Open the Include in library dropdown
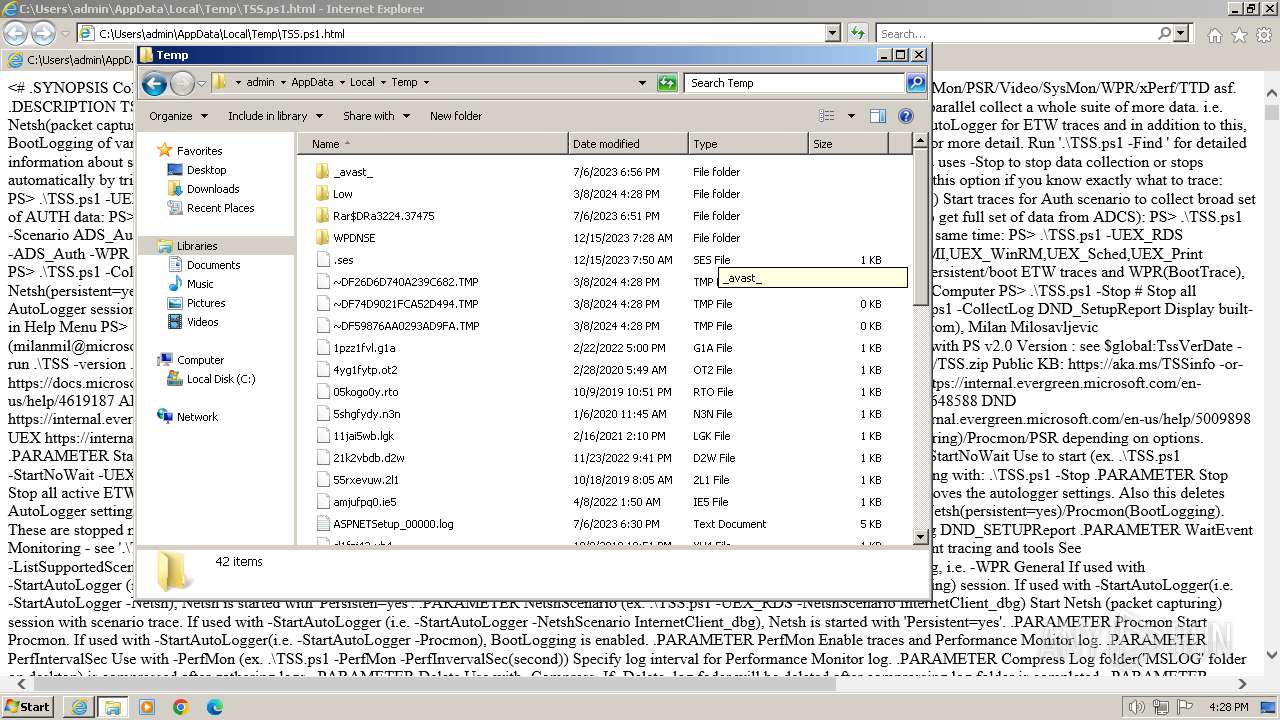 pyautogui.click(x=275, y=116)
